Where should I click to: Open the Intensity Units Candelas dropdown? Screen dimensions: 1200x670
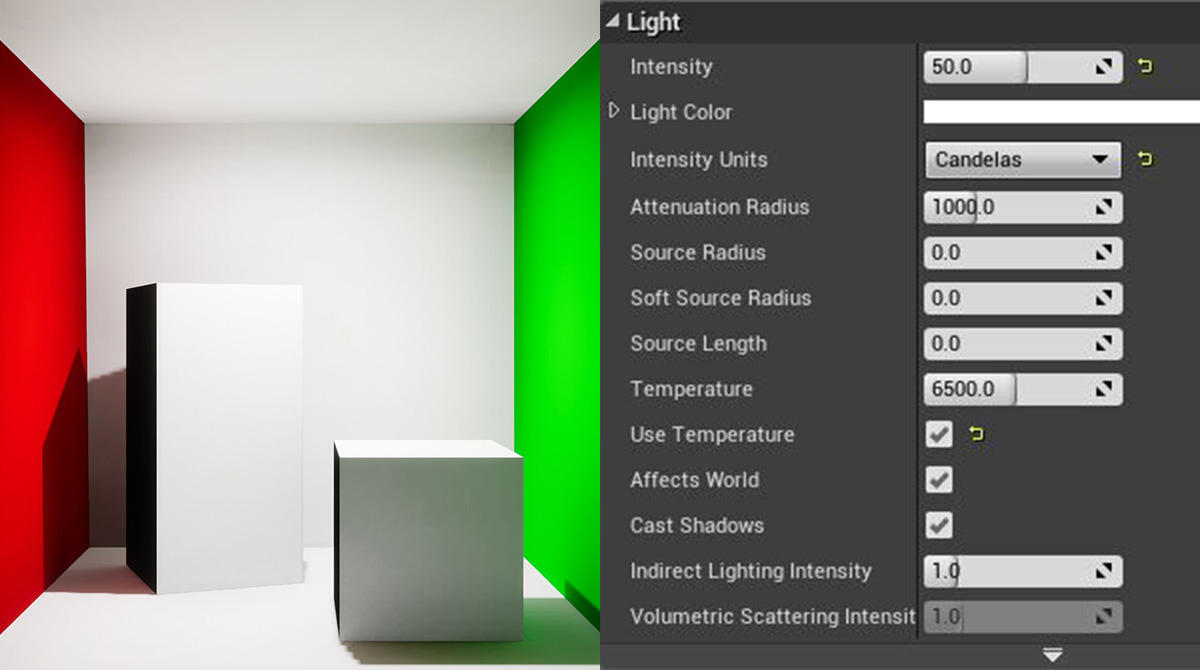[1022, 160]
